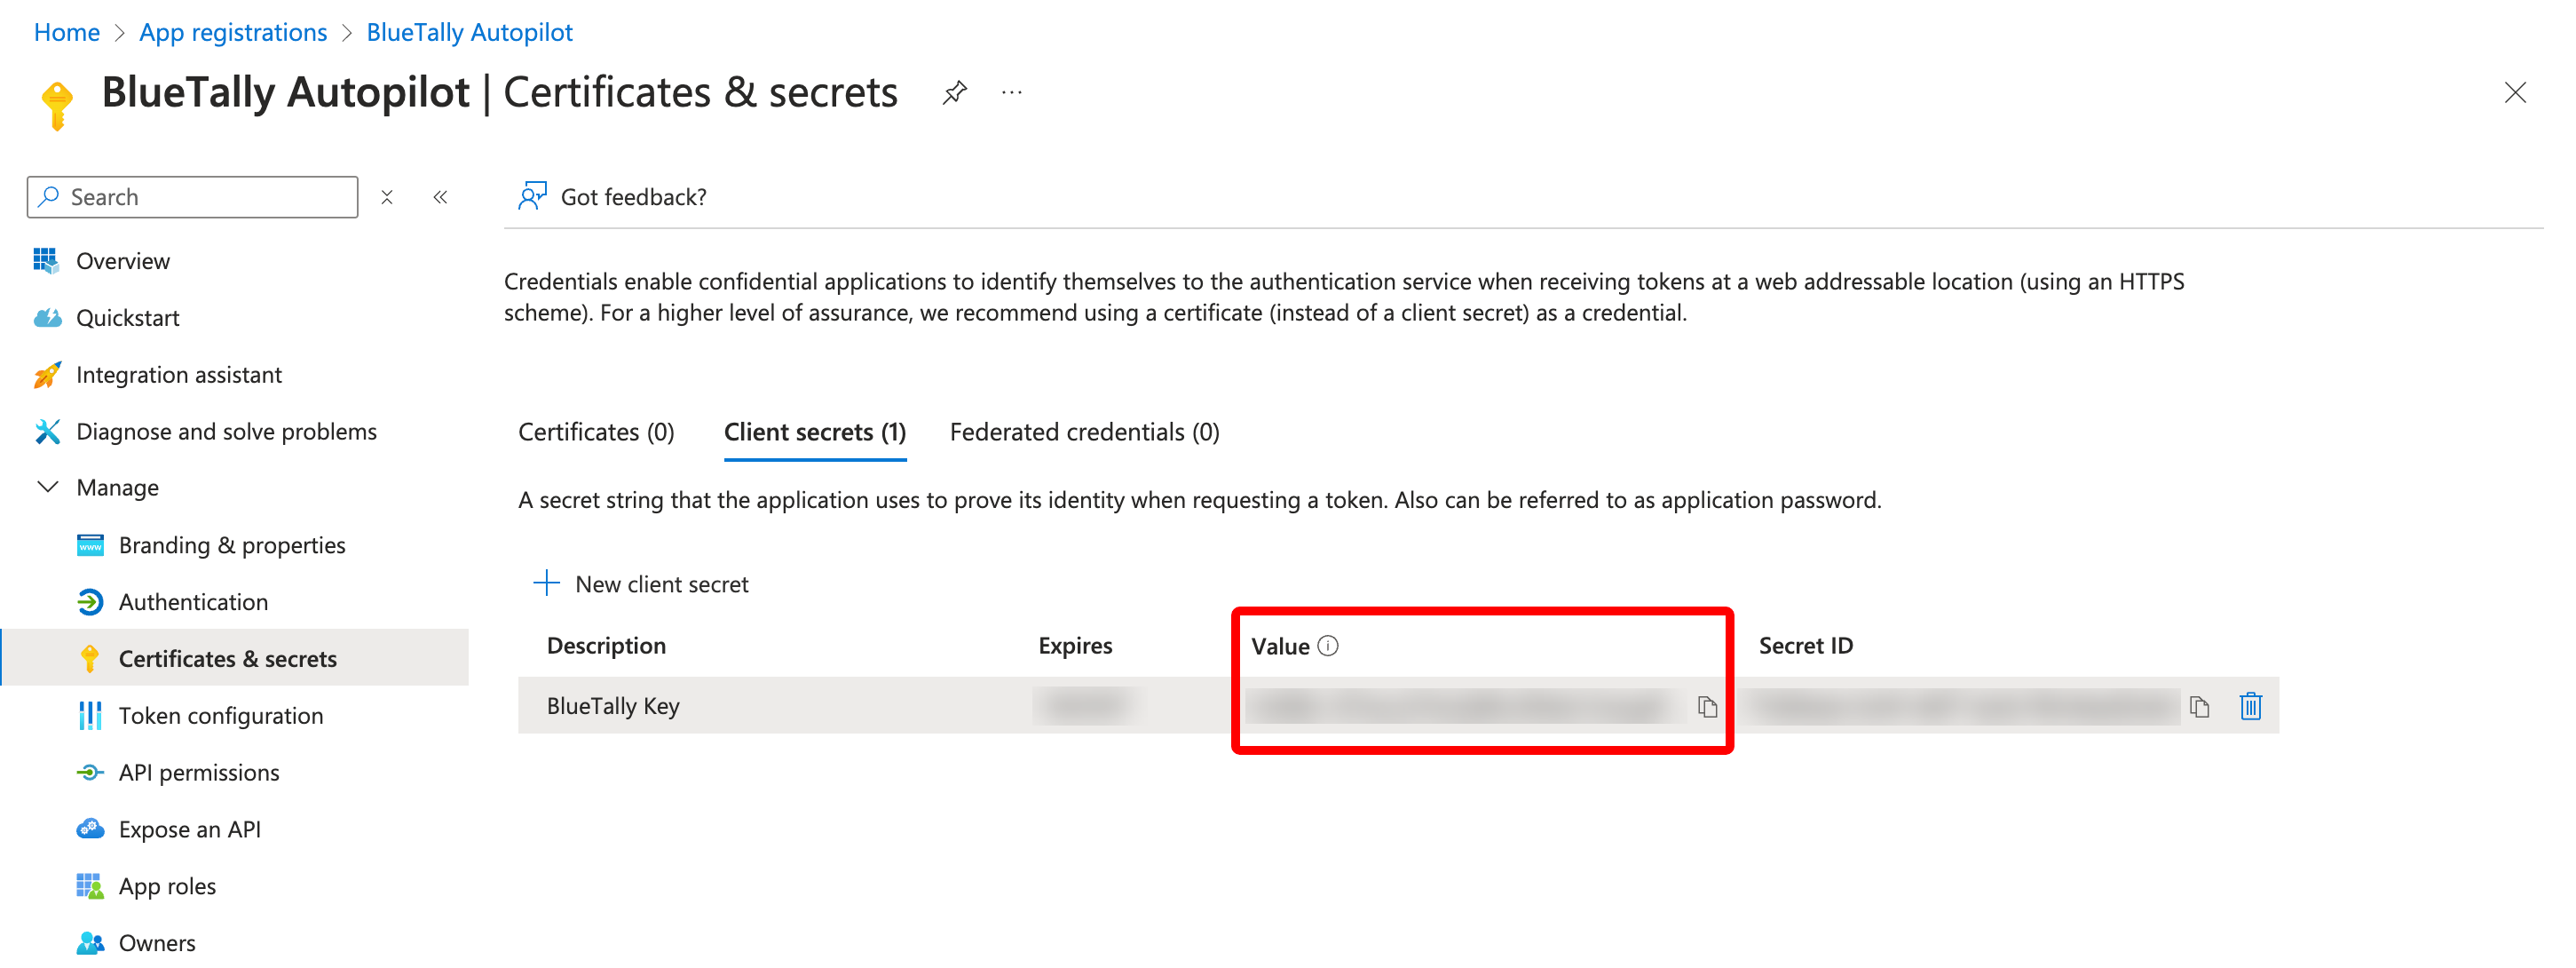Click the Token configuration bars icon
The height and width of the screenshot is (968, 2576).
[90, 715]
